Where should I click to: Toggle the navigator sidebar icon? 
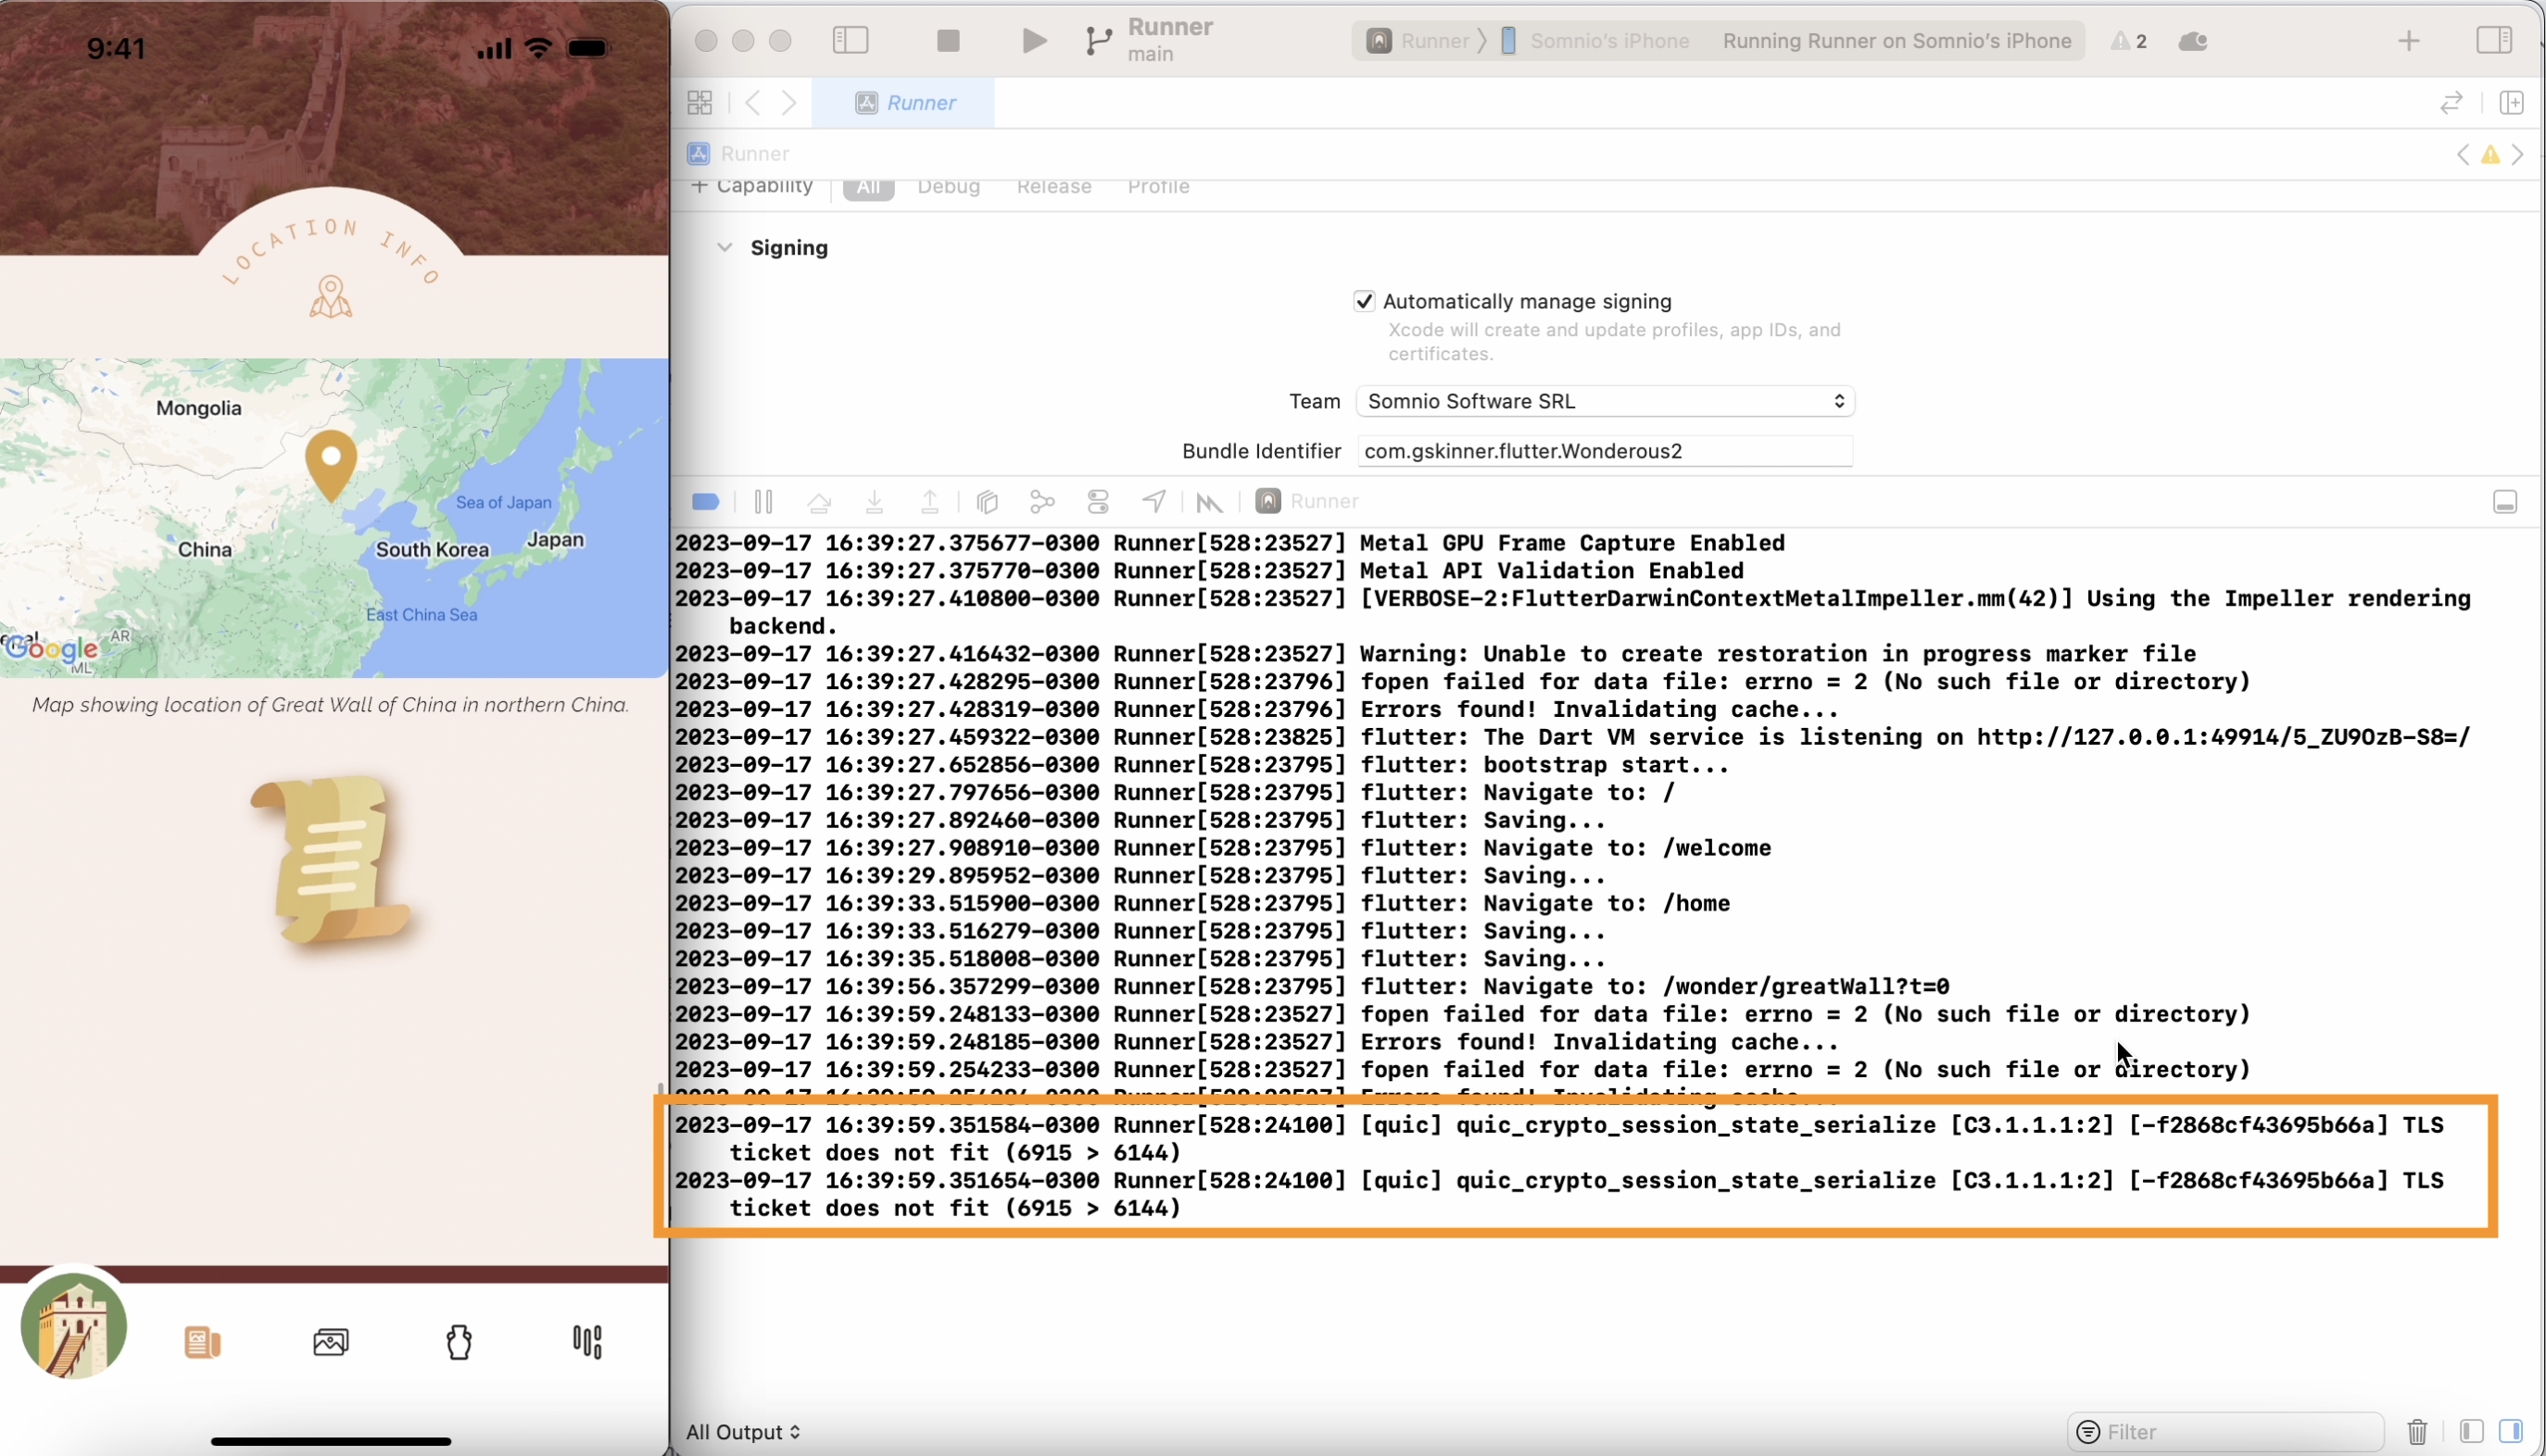pos(850,41)
